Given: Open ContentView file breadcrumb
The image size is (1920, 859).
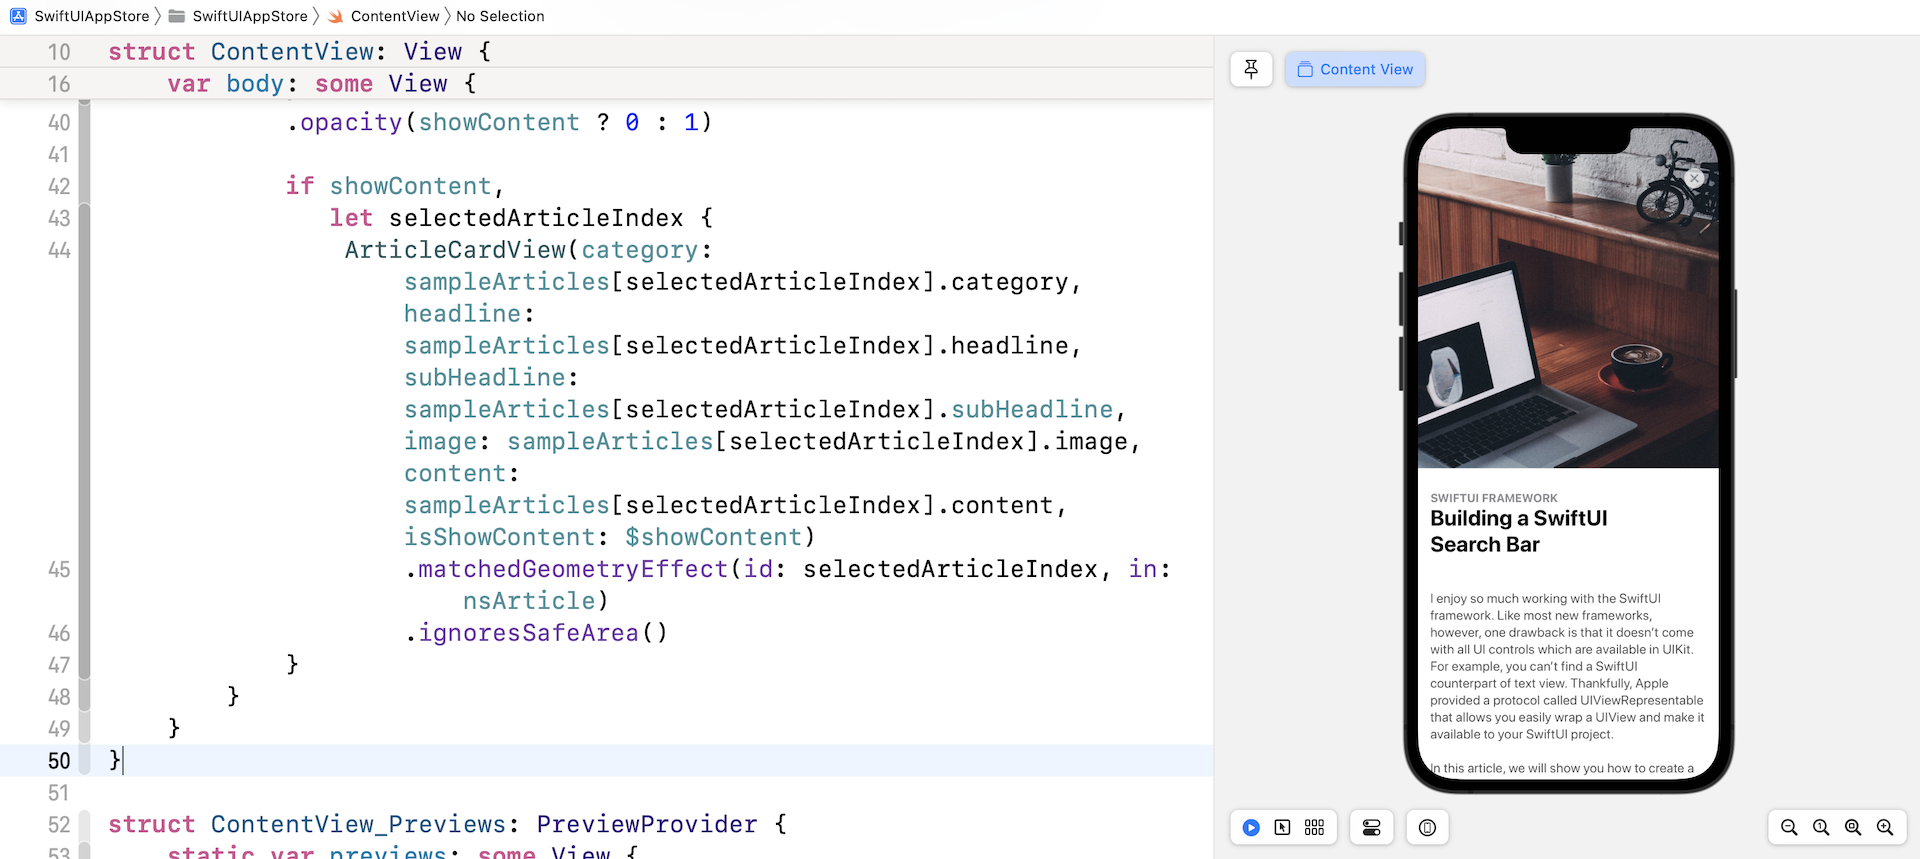Looking at the screenshot, I should coord(394,16).
